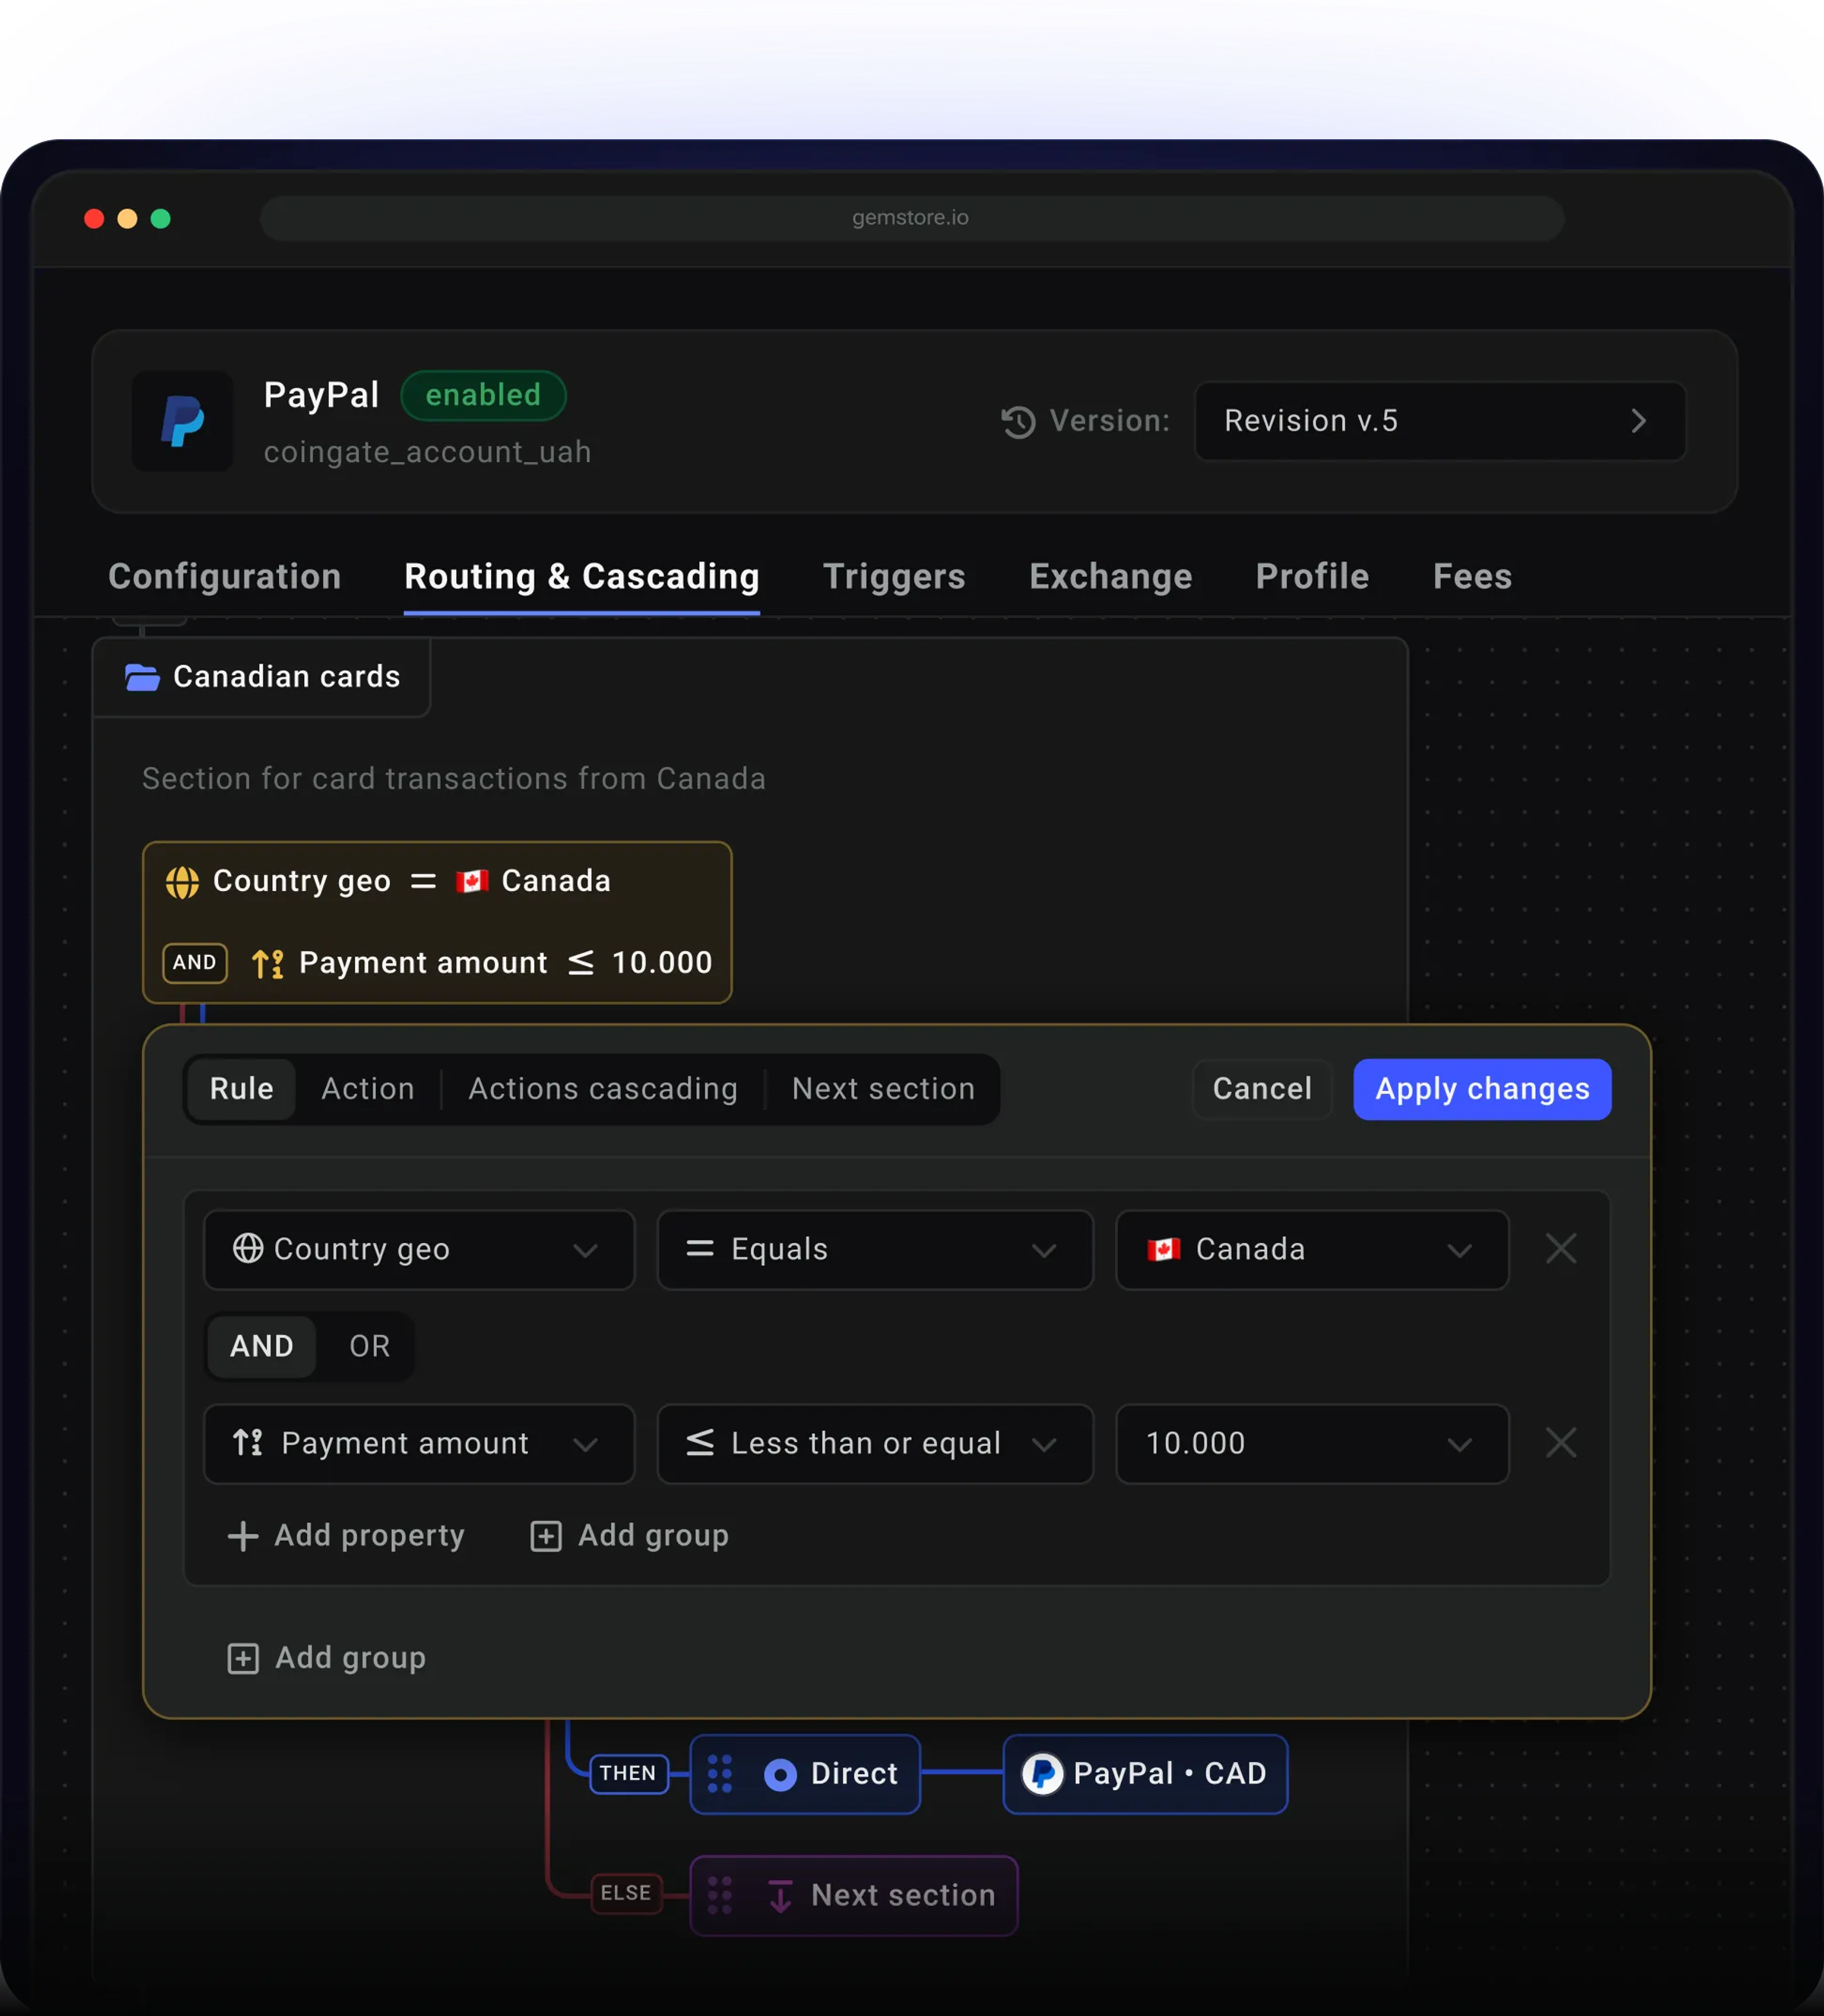Screen dimensions: 1824x2016
Task: Go to the Exchange tab
Action: click(1111, 577)
